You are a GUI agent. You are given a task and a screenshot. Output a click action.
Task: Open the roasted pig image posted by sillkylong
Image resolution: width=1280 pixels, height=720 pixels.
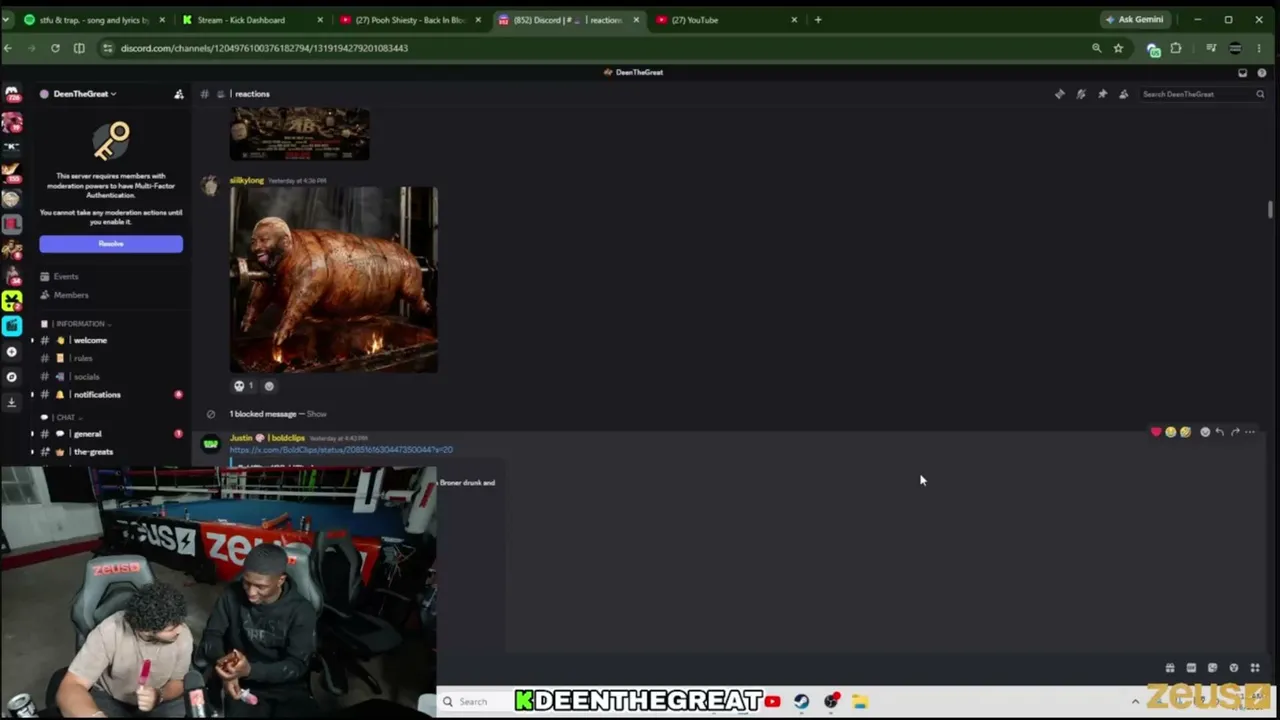coord(334,279)
